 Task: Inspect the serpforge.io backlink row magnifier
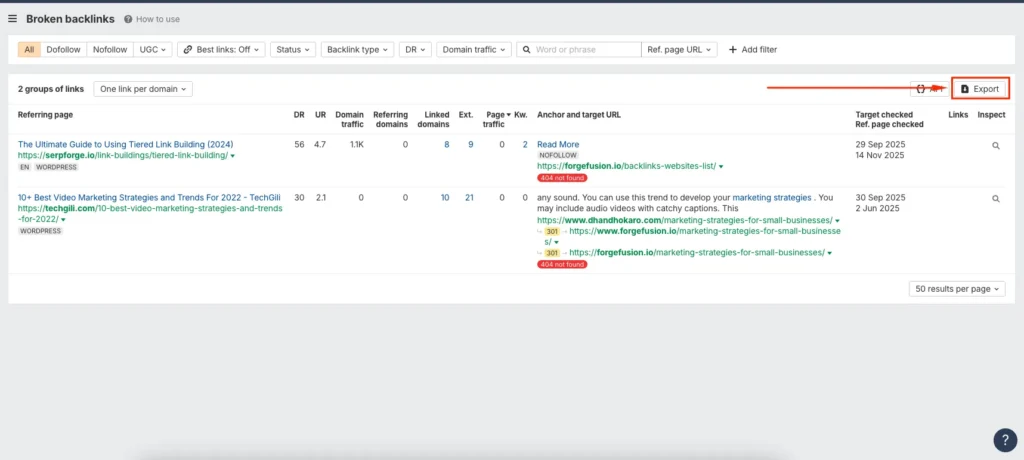(x=995, y=145)
